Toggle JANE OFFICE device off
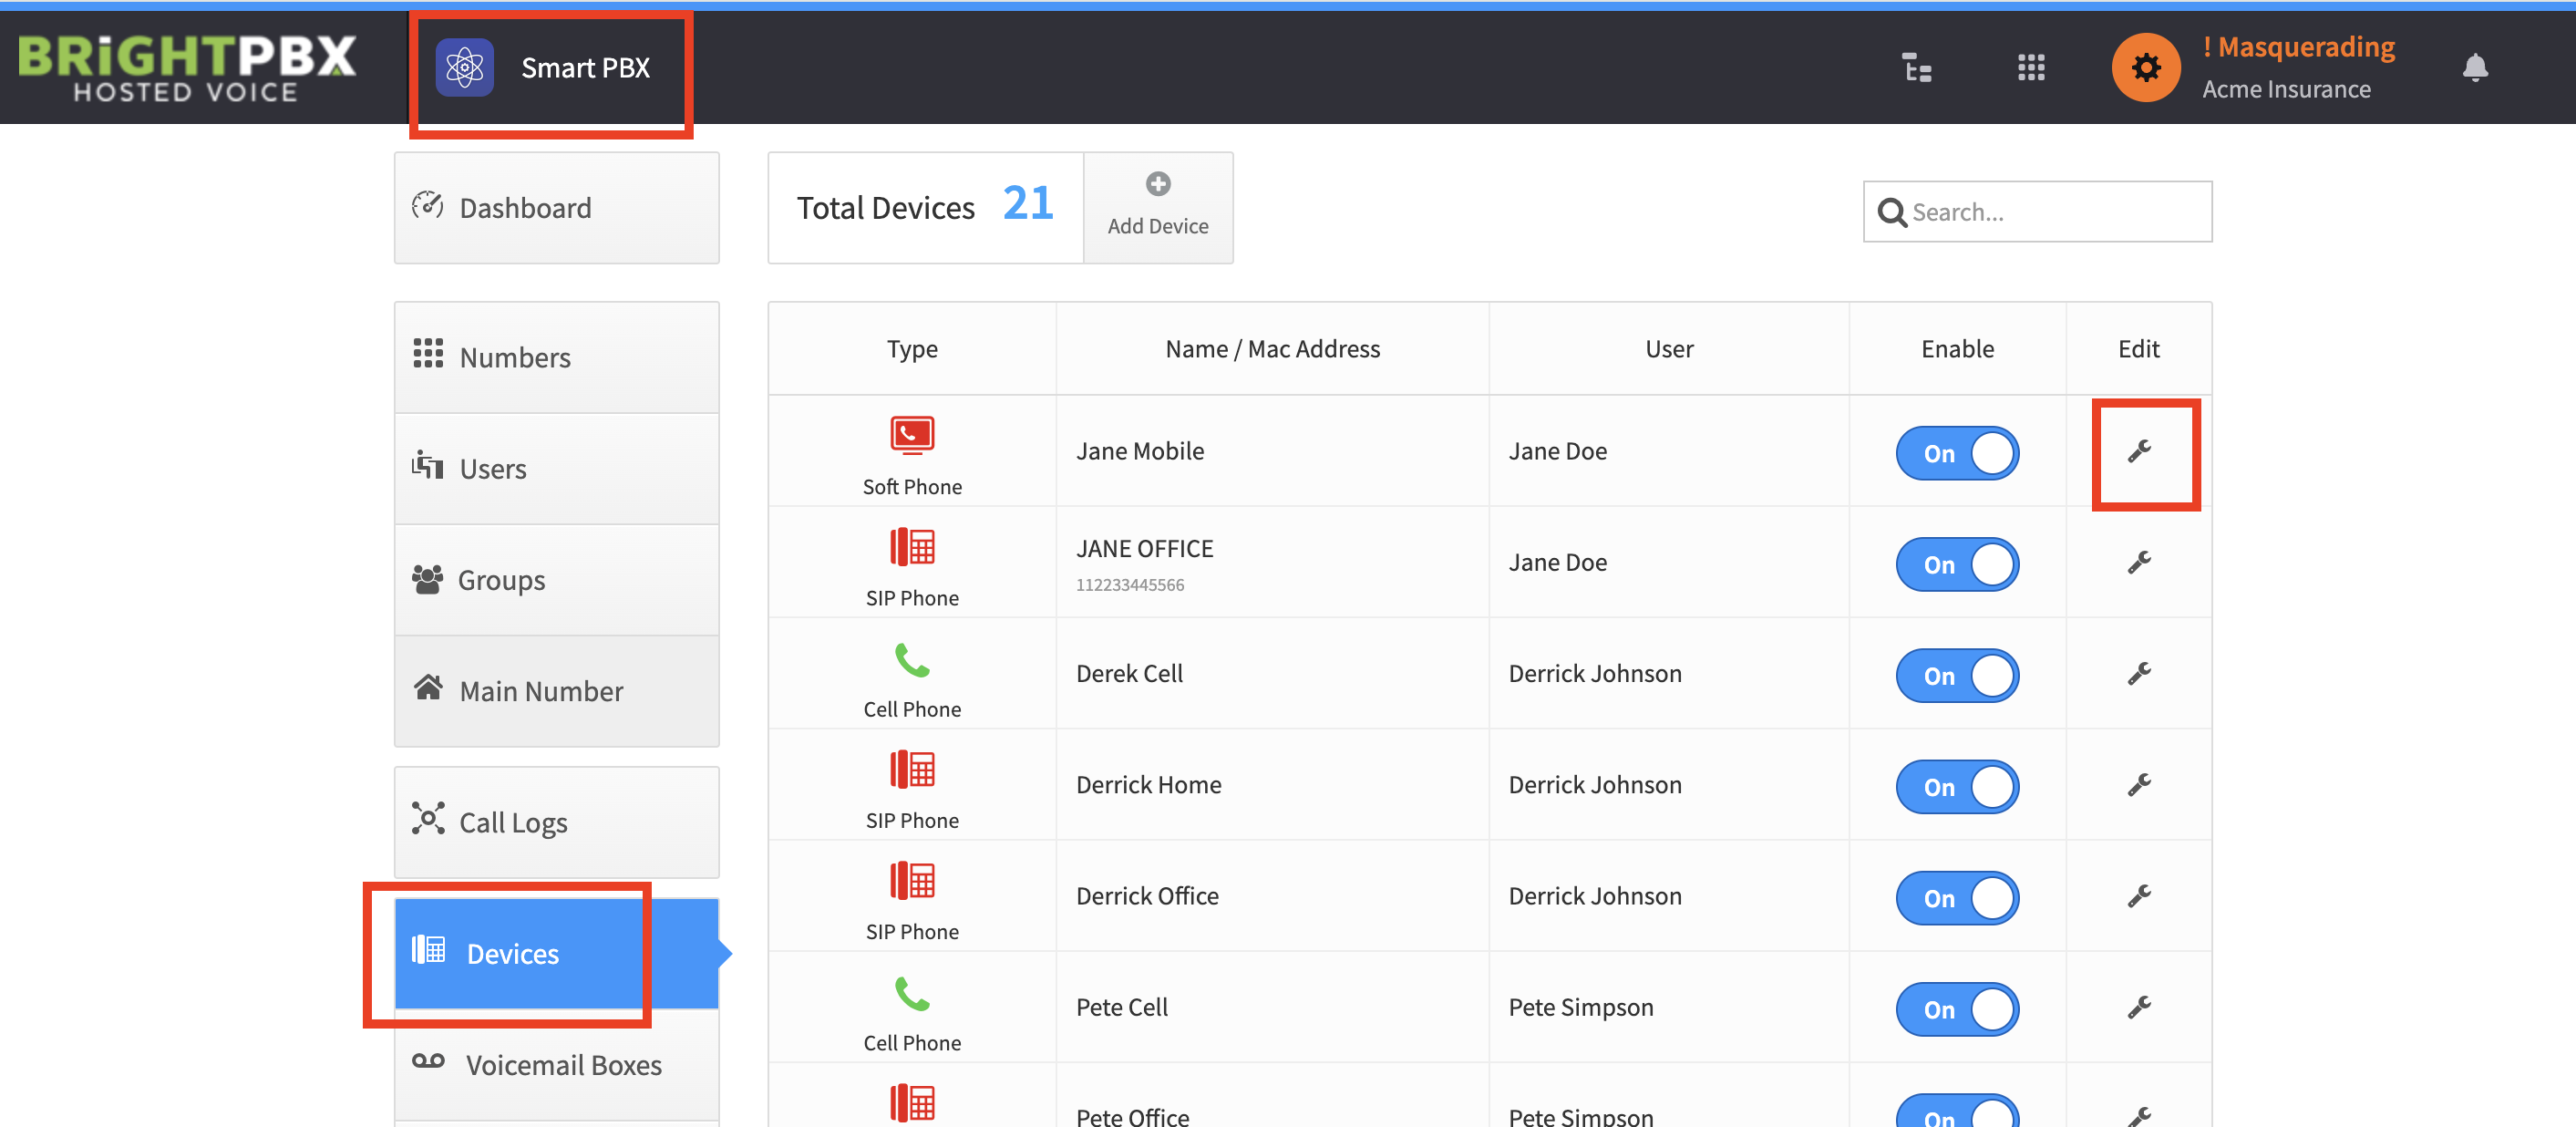 pyautogui.click(x=1957, y=565)
